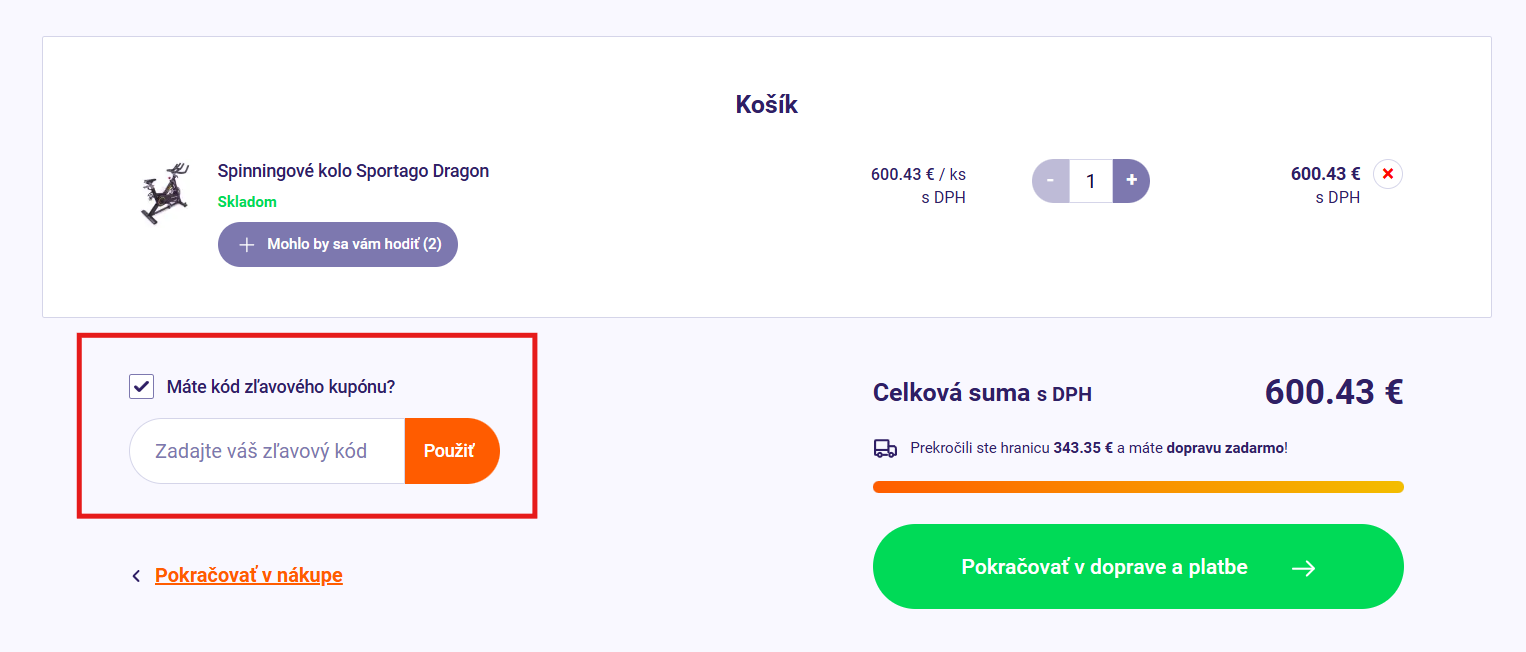1526x652 pixels.
Task: Open the Spinningové kolo Sportago Dragon link
Action: (353, 171)
